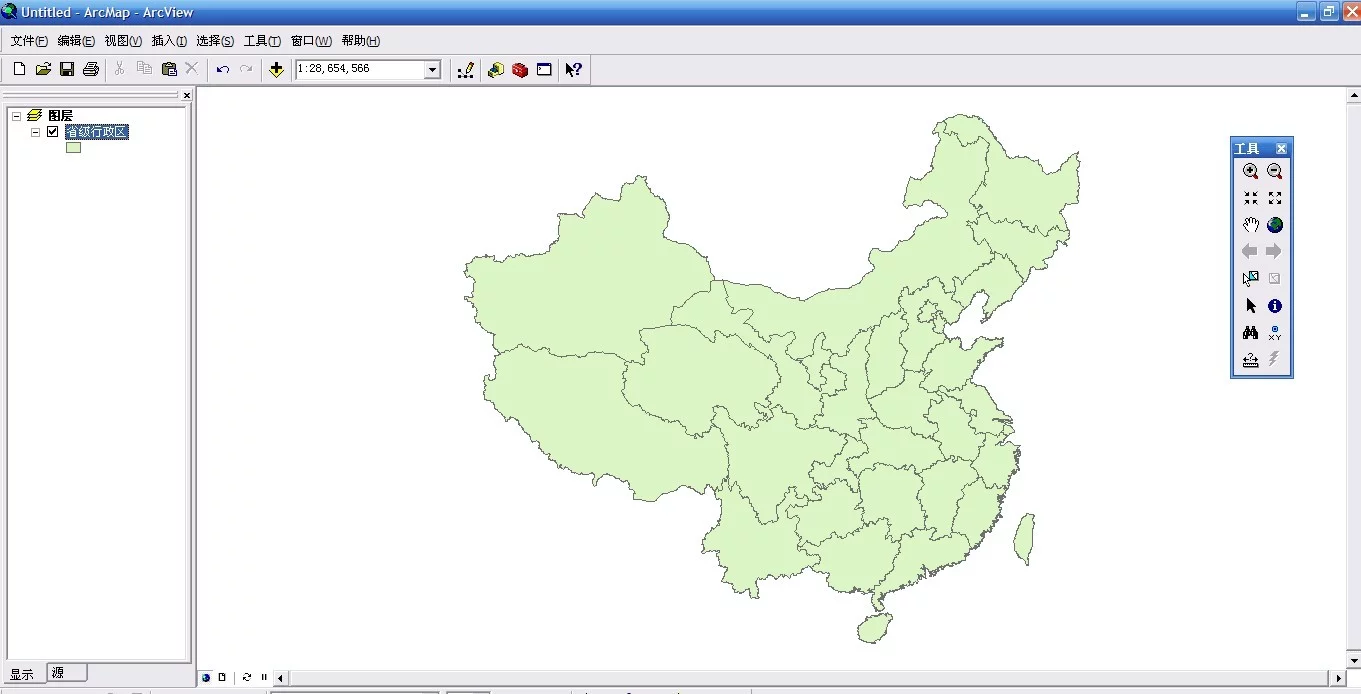Screen dimensions: 1361x694
Task: Click the vertical scrollbar up arrow
Action: pos(1353,95)
